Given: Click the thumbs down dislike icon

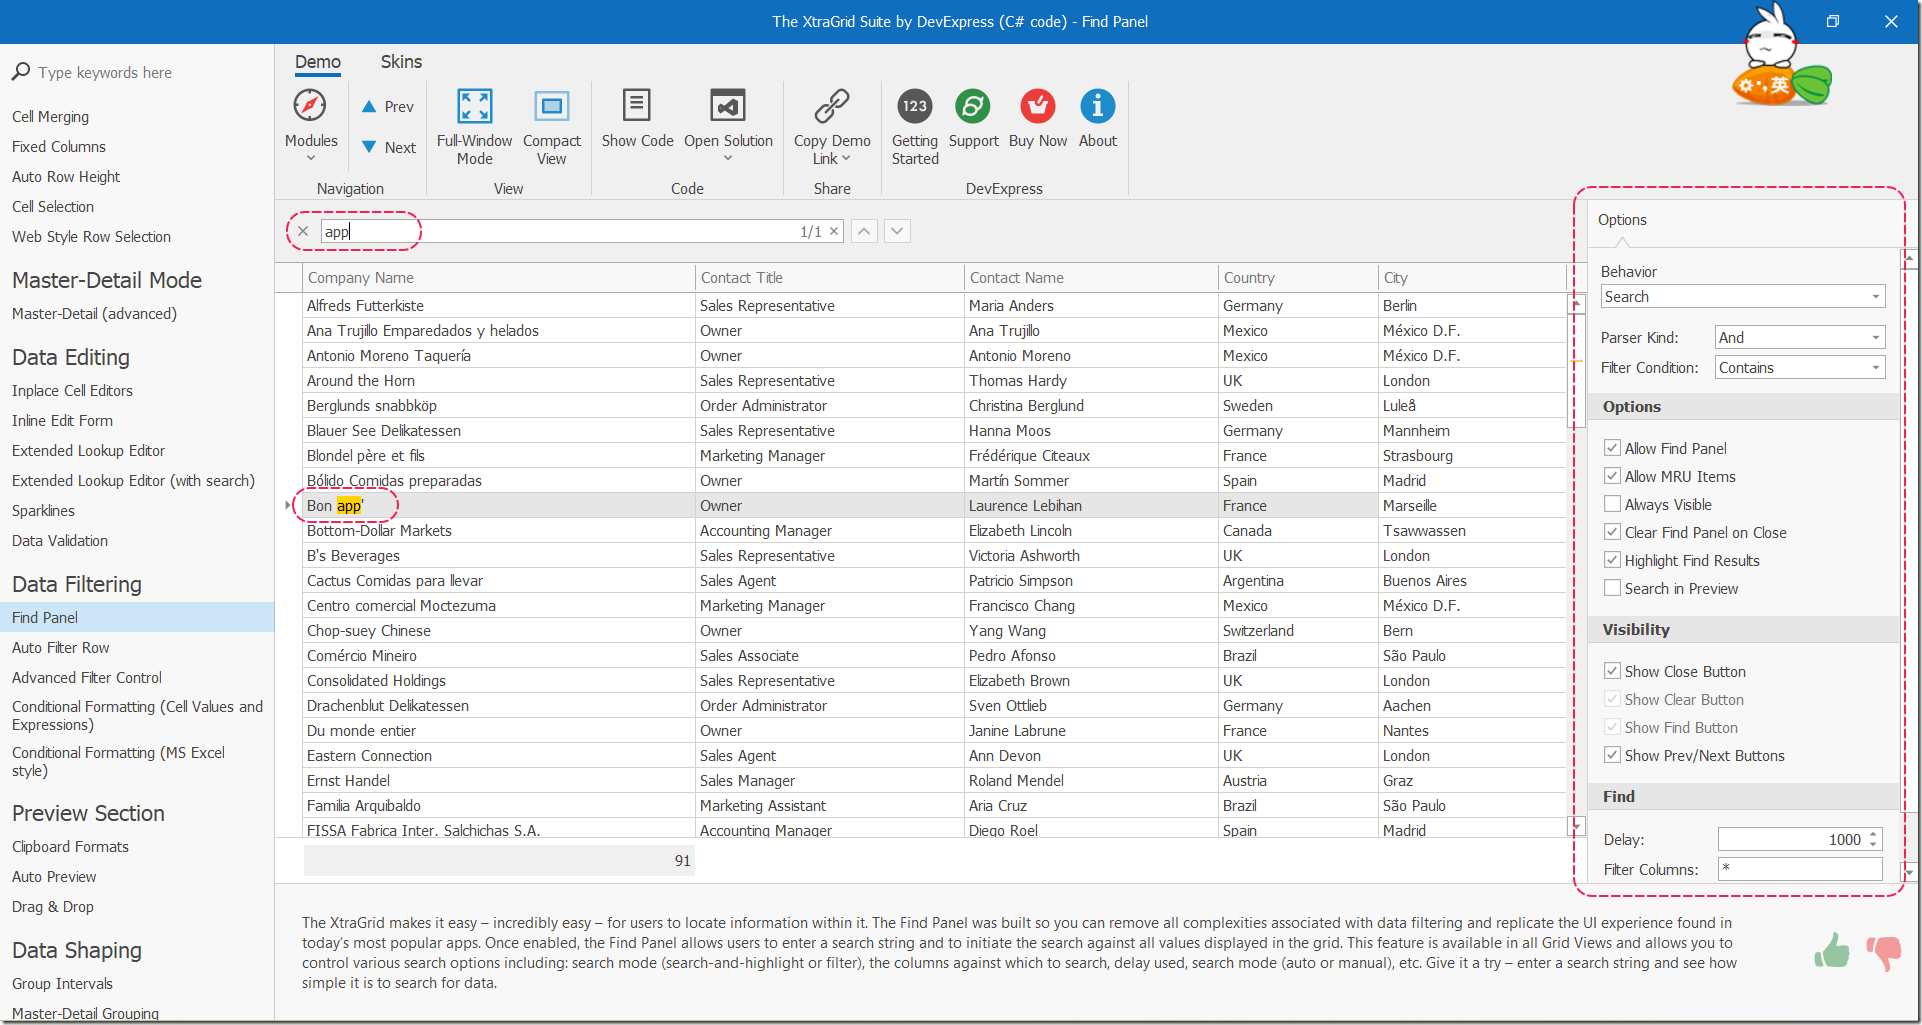Looking at the screenshot, I should (1883, 953).
